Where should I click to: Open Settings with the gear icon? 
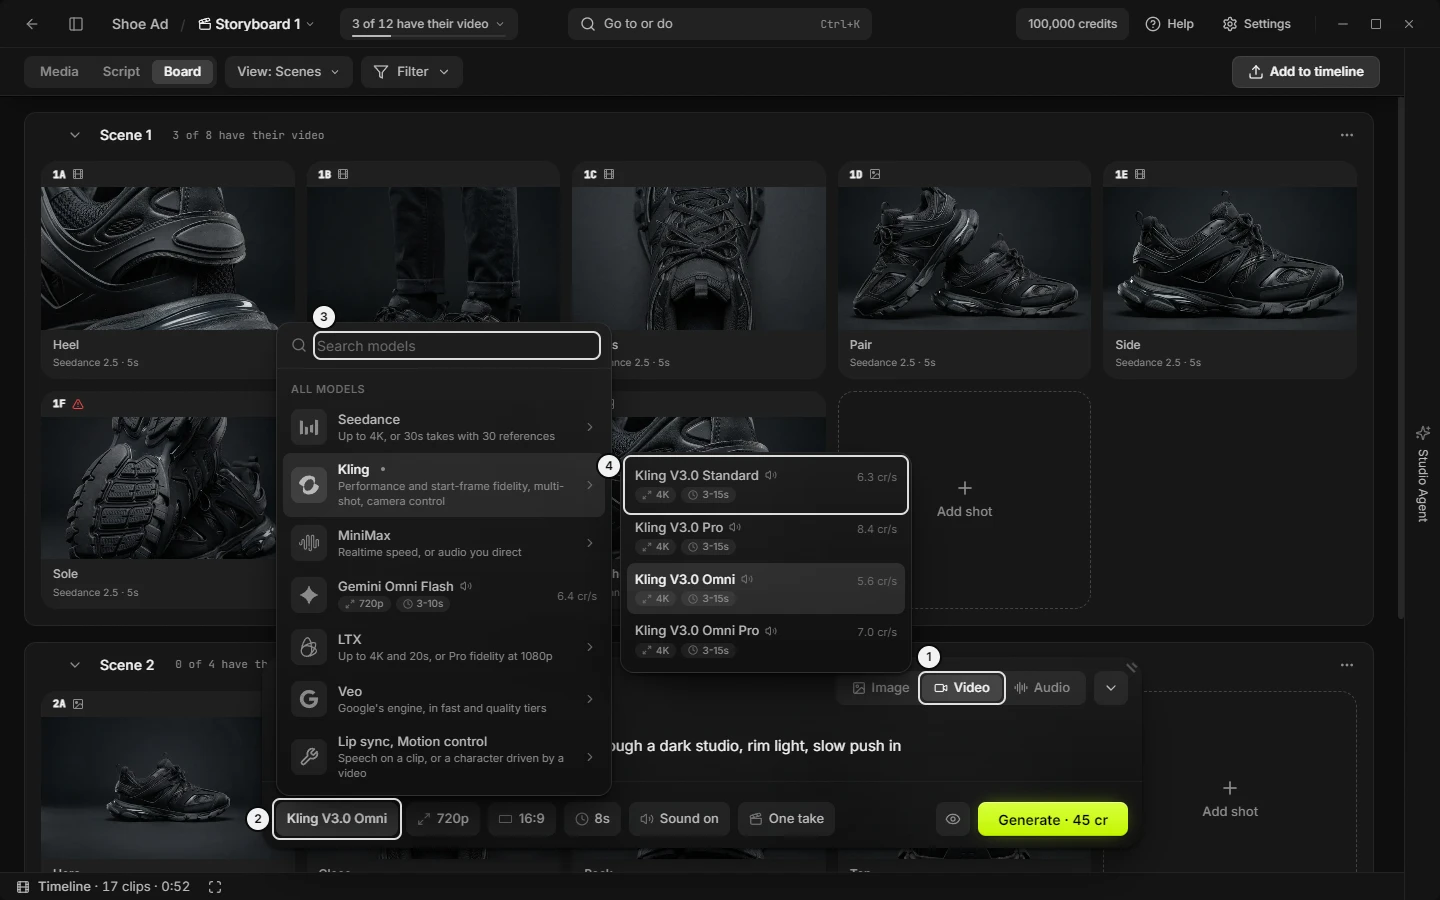point(1257,24)
